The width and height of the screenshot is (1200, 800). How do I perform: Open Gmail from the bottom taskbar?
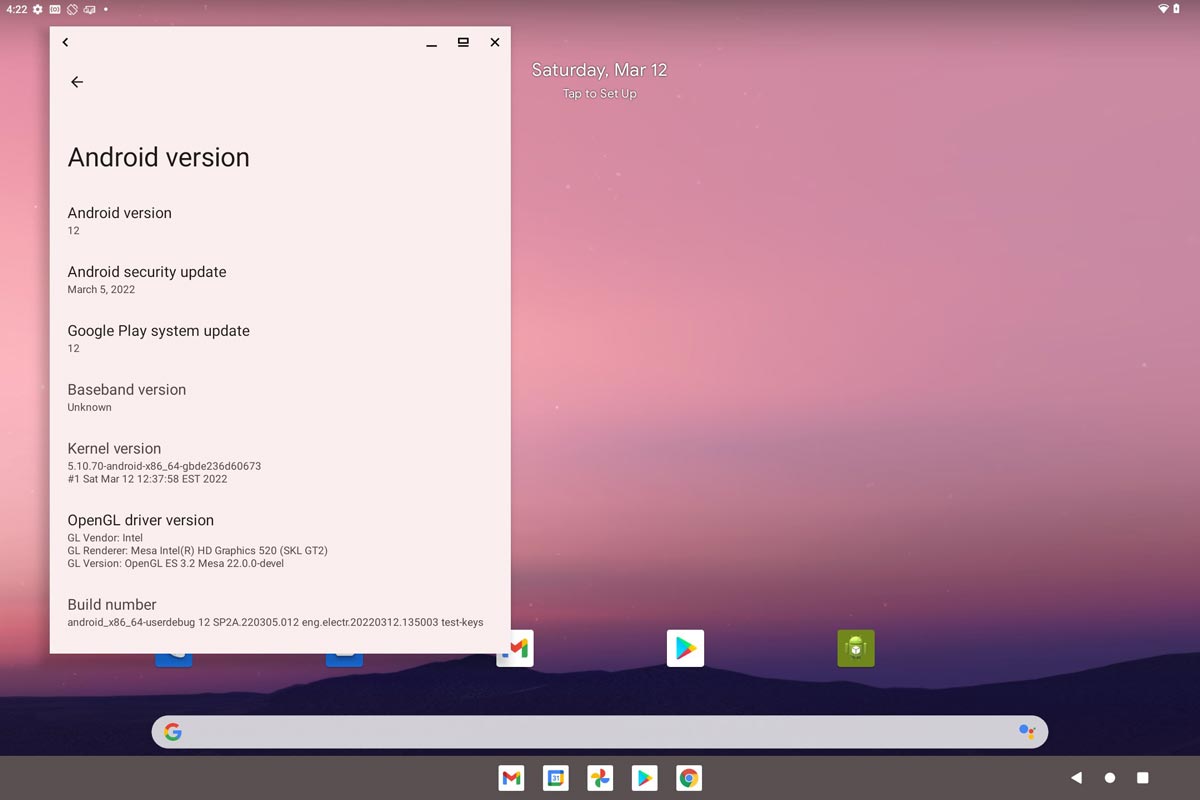pyautogui.click(x=511, y=778)
